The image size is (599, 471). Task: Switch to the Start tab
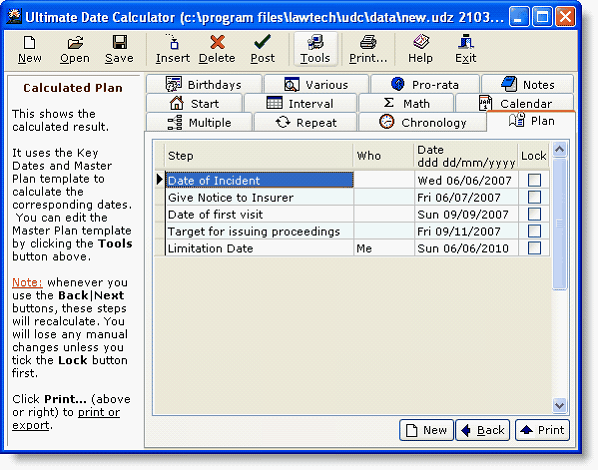pyautogui.click(x=194, y=103)
